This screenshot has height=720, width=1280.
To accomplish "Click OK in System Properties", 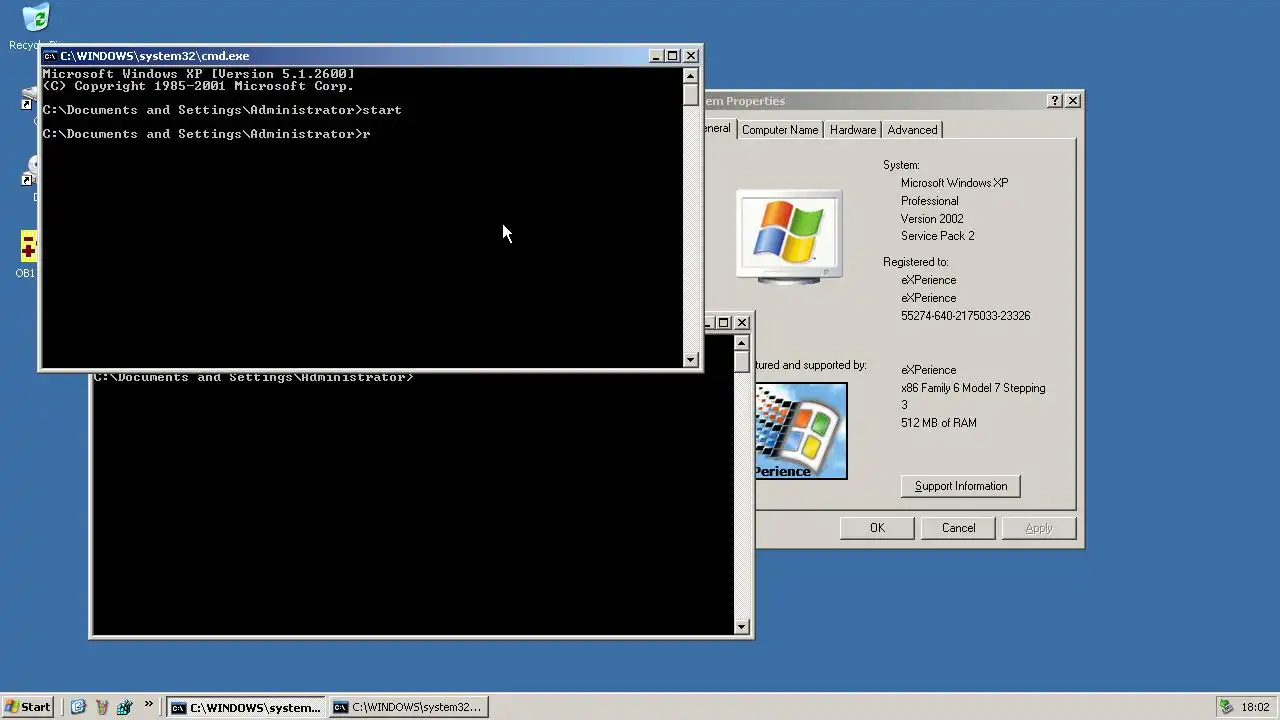I will (877, 528).
